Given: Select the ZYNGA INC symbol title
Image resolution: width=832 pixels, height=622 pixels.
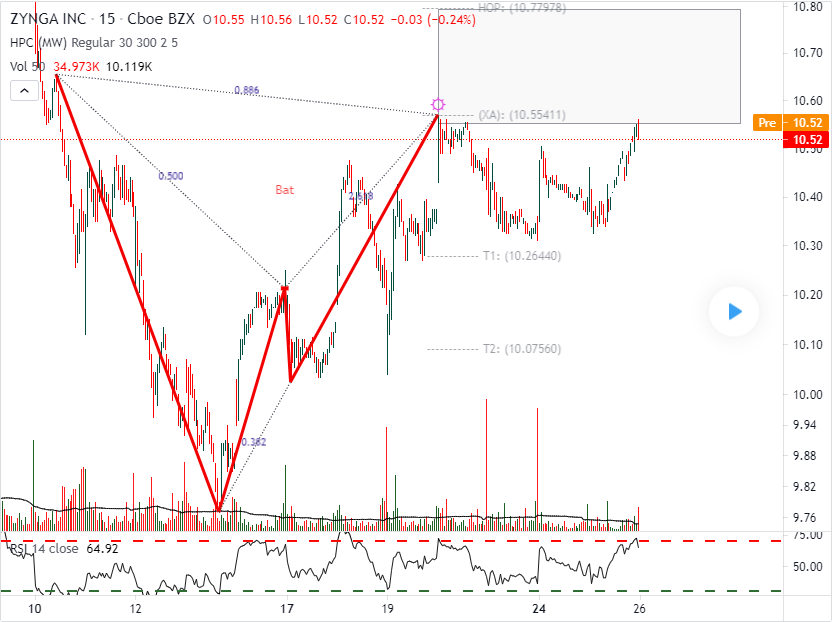Looking at the screenshot, I should point(48,19).
